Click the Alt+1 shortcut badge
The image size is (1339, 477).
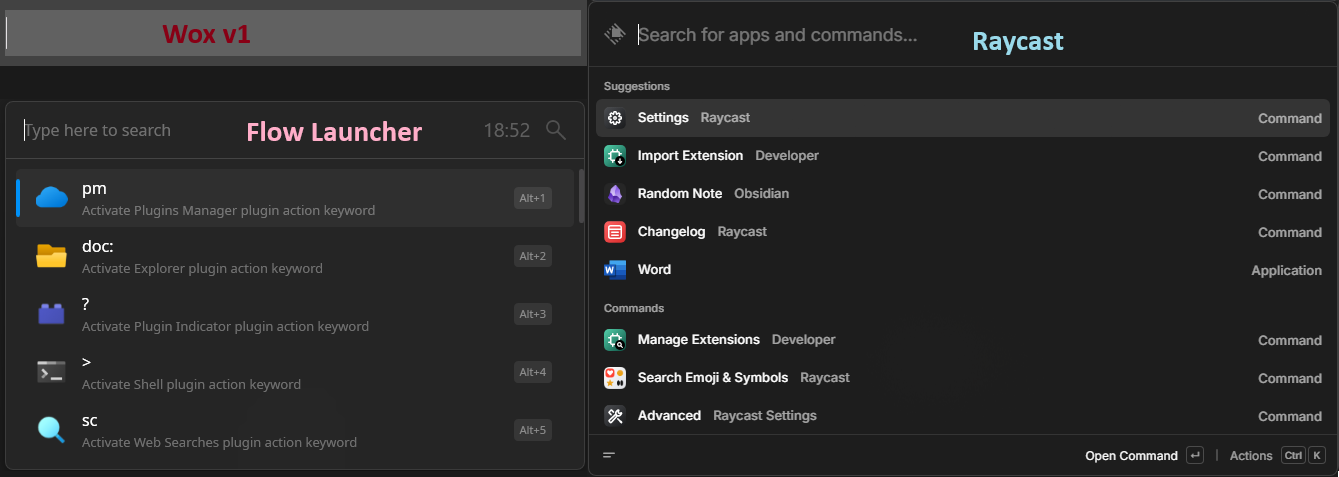[x=533, y=198]
